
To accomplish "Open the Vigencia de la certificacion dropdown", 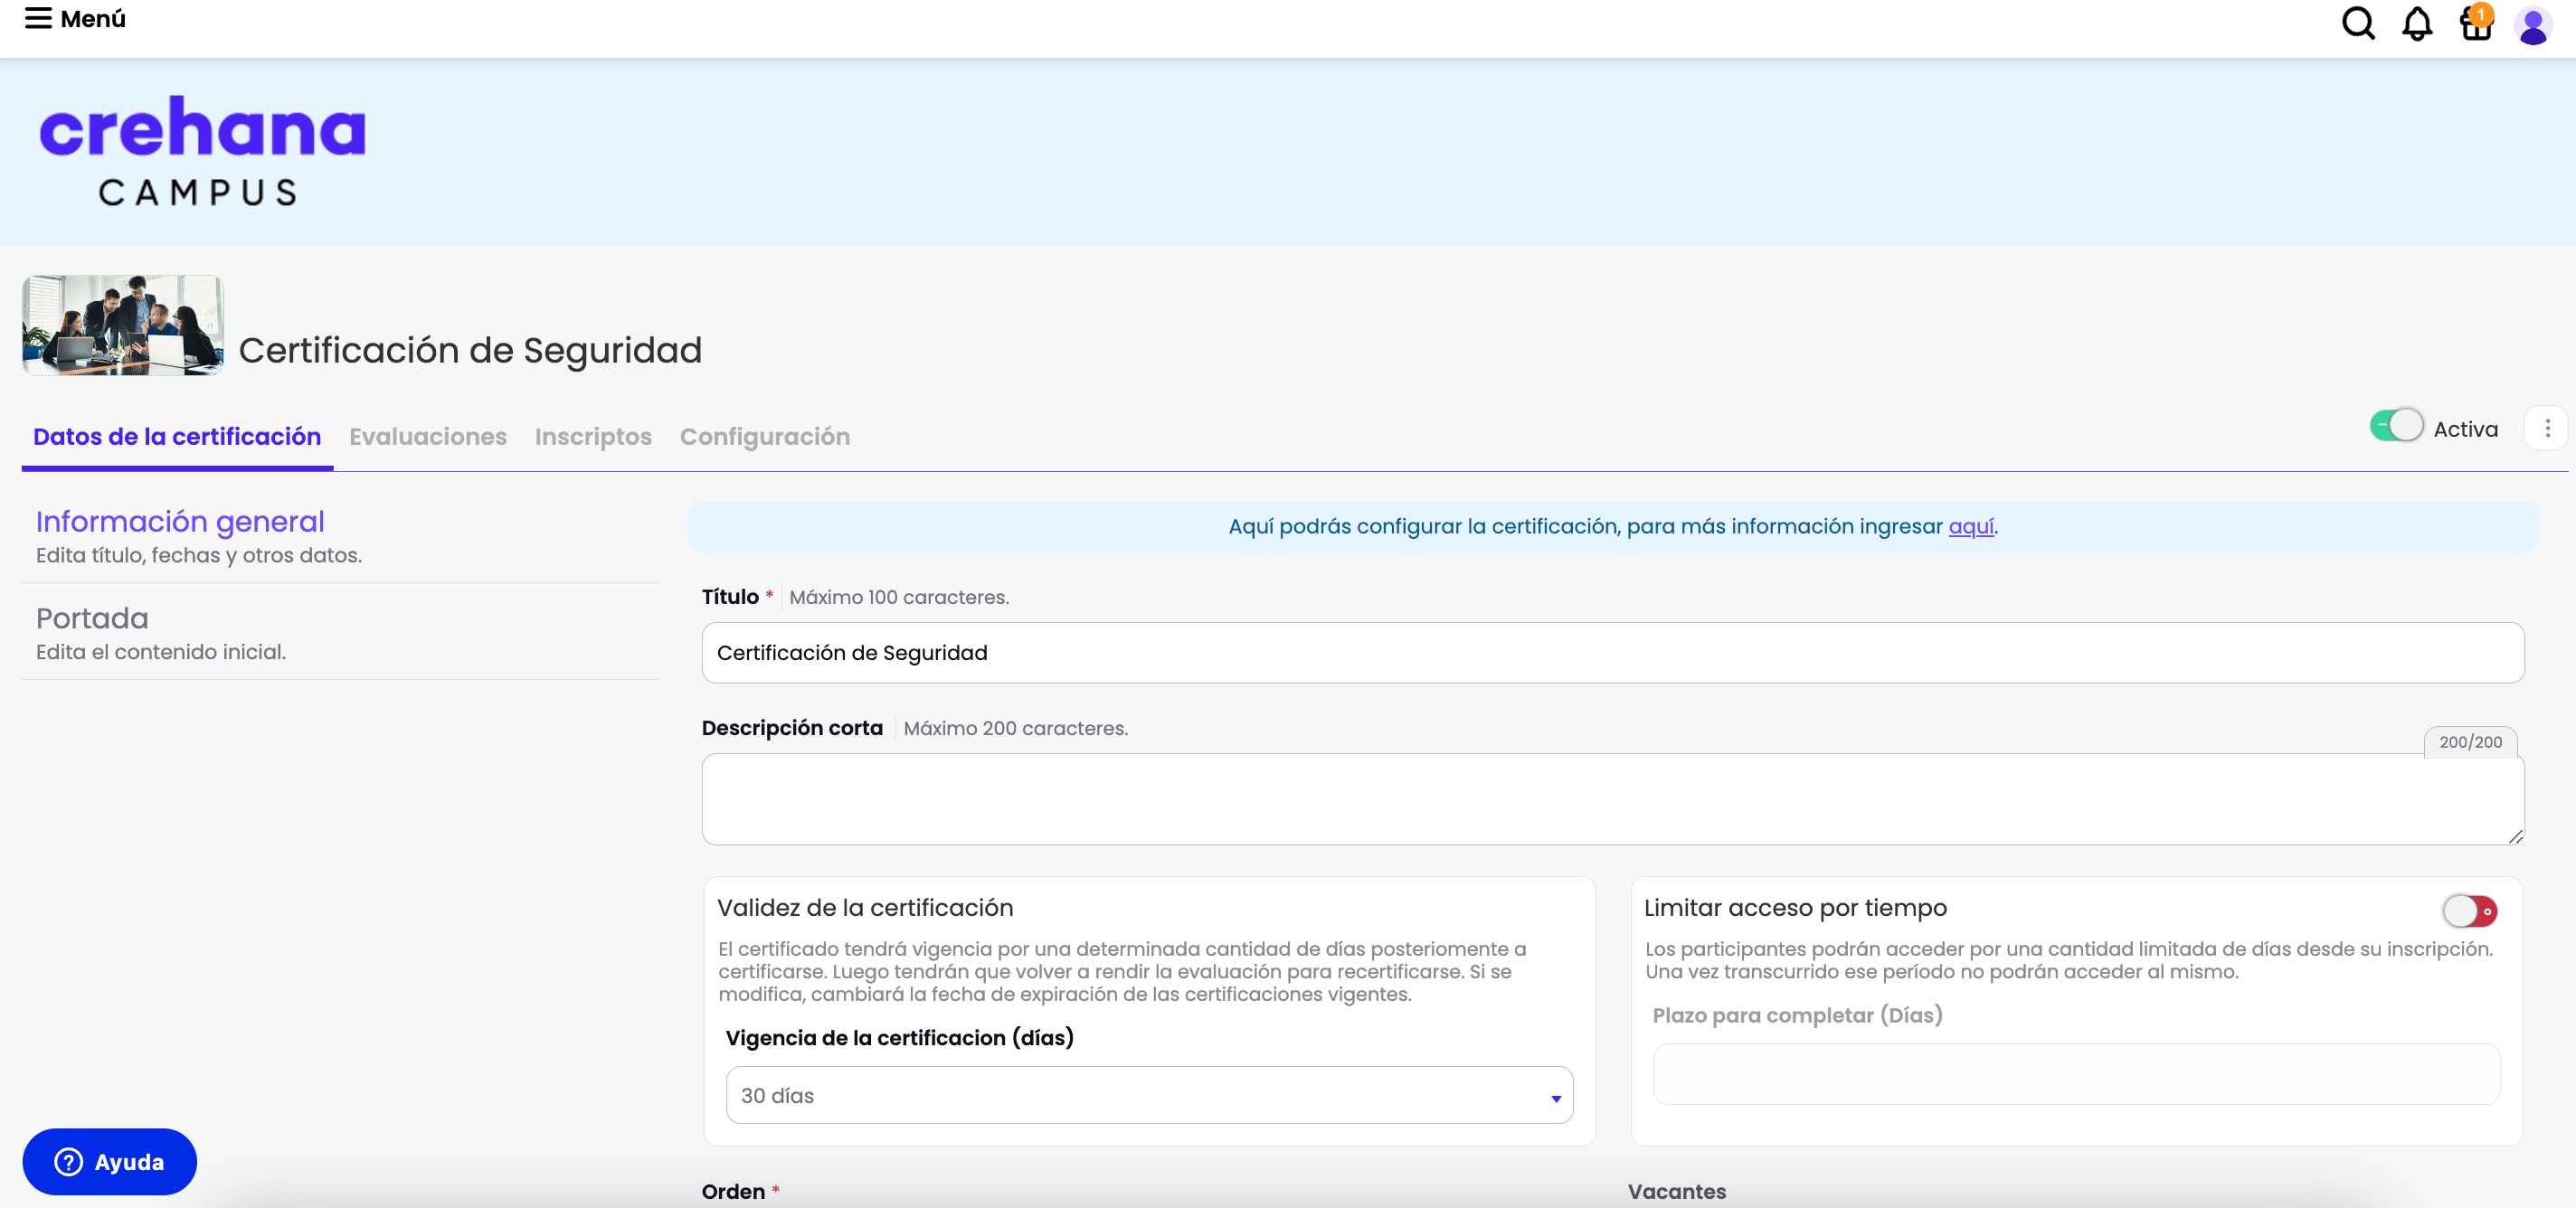I will 1148,1095.
